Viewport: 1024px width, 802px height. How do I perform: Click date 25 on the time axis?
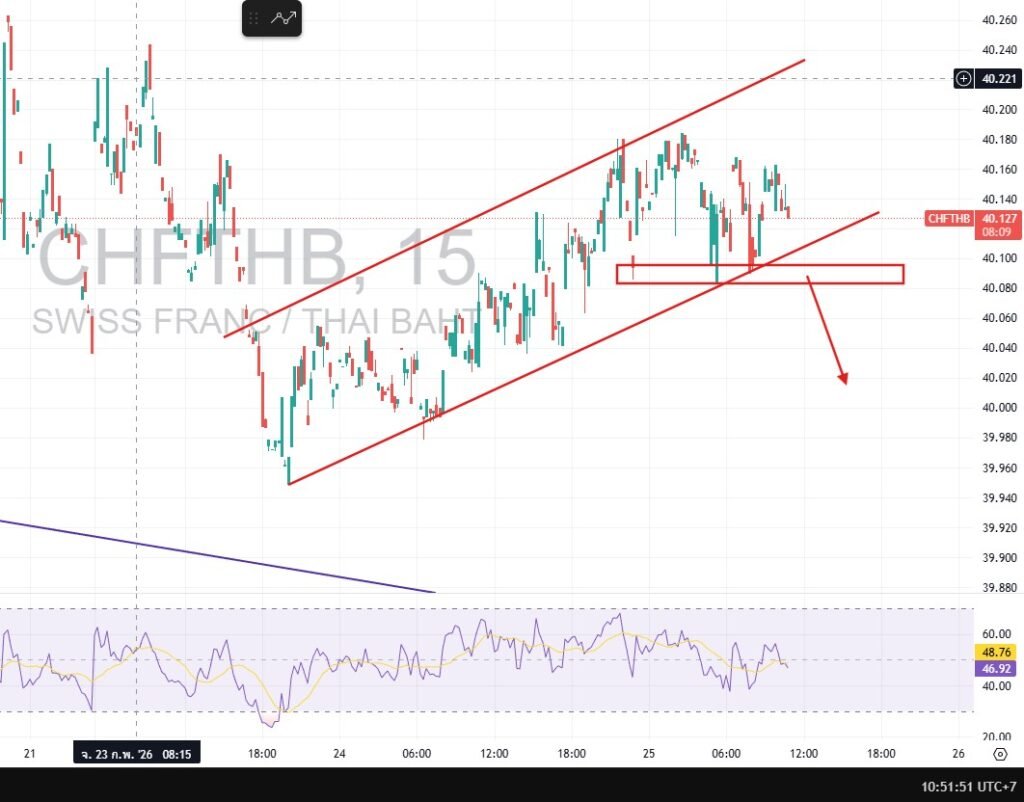(649, 753)
